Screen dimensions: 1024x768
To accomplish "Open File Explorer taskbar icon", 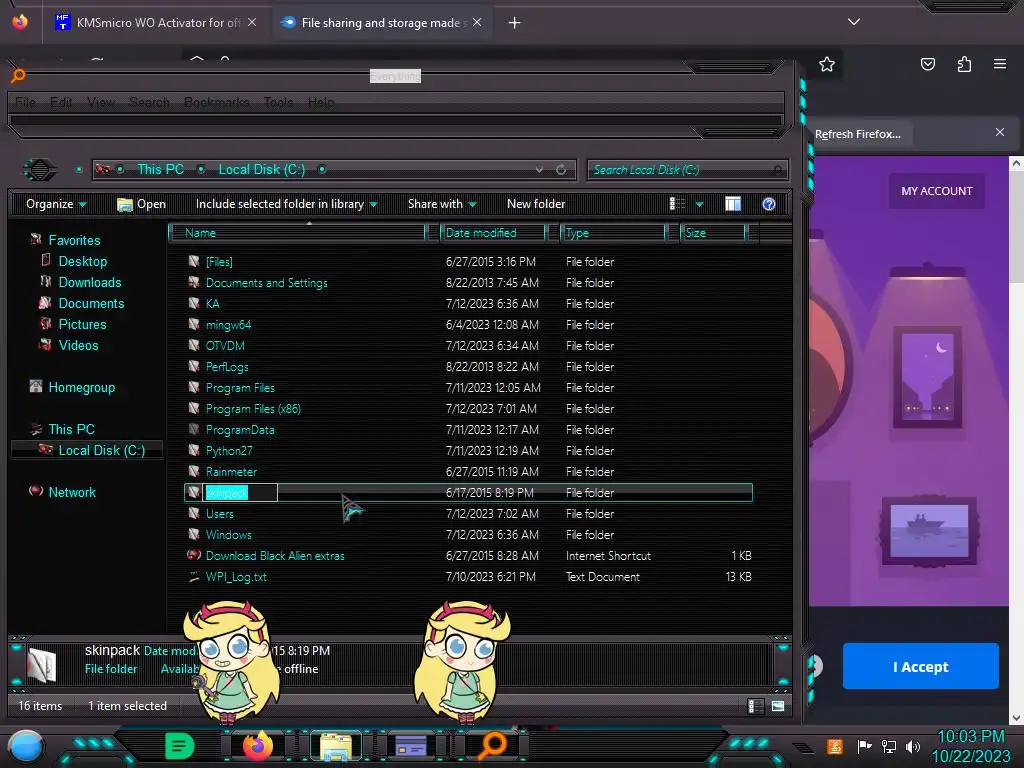I will coord(336,746).
